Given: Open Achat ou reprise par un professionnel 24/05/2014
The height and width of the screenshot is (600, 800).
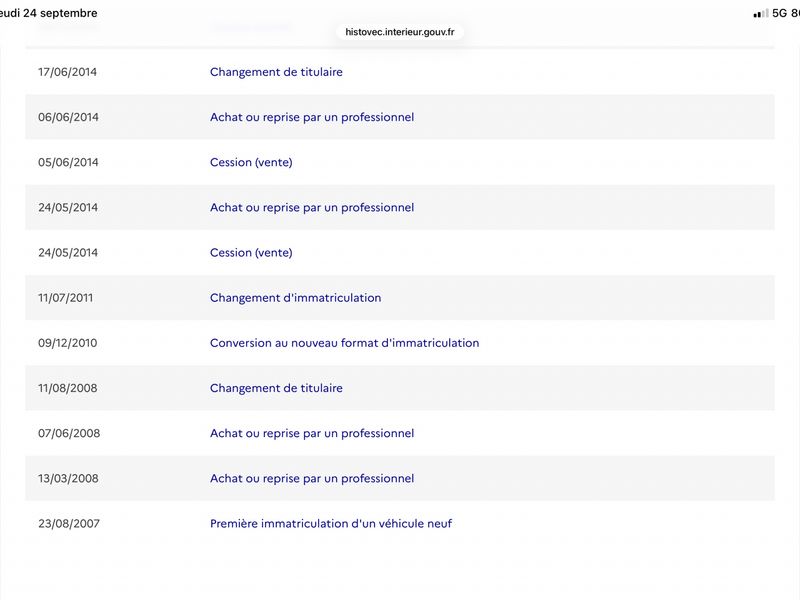Looking at the screenshot, I should [x=312, y=208].
